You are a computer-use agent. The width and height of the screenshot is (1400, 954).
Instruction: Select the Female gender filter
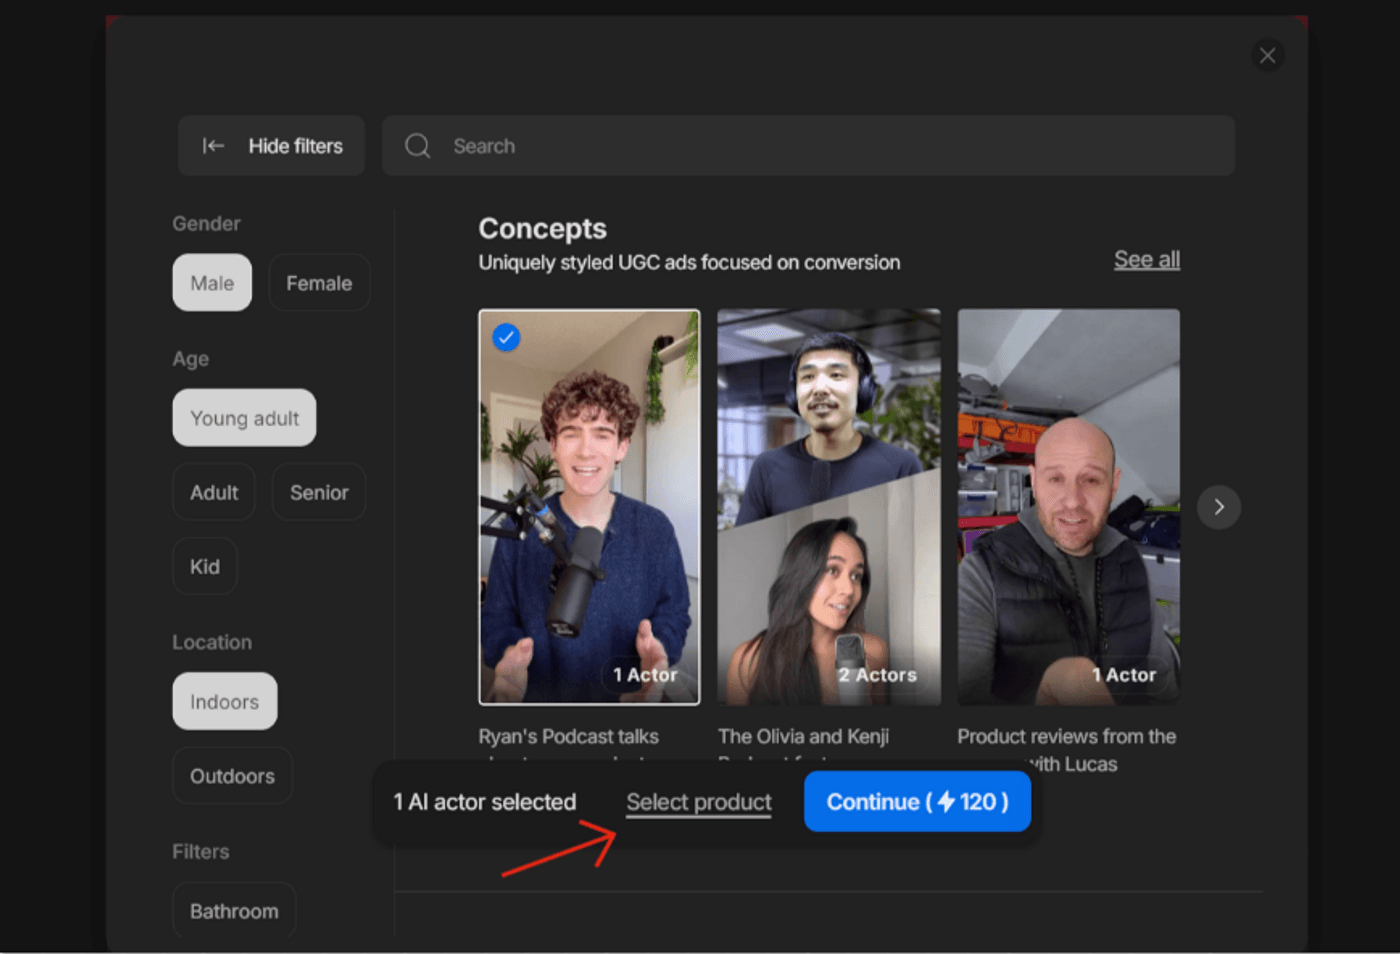[319, 282]
